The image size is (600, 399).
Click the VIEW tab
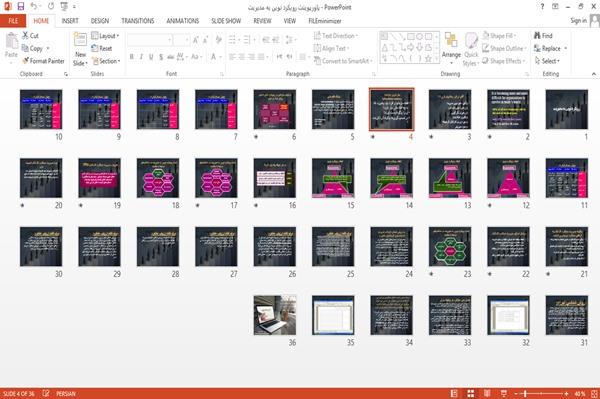click(290, 21)
